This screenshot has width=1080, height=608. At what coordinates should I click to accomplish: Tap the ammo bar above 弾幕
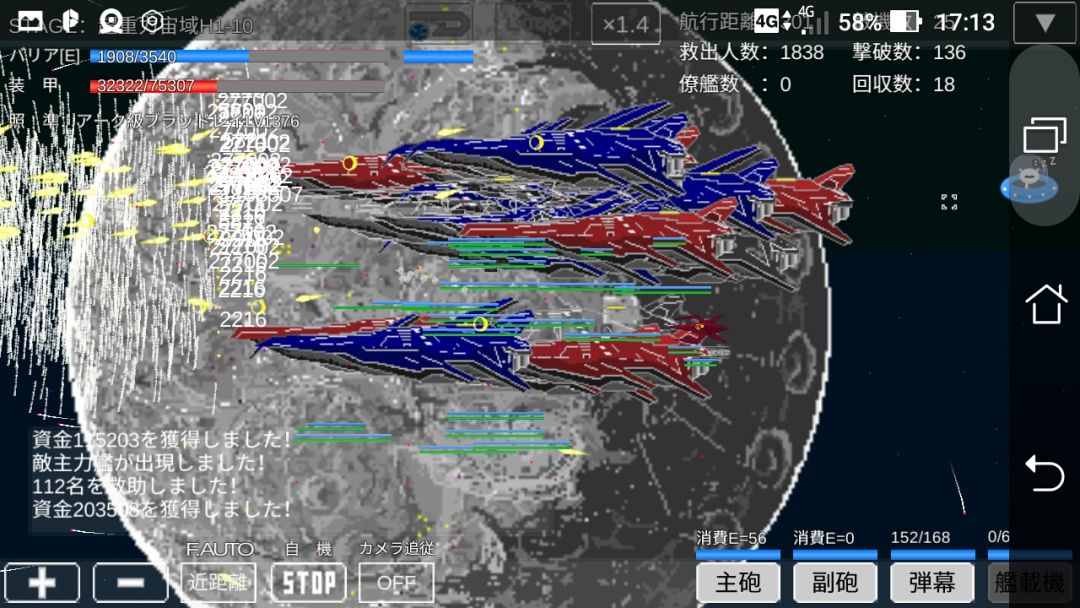932,554
